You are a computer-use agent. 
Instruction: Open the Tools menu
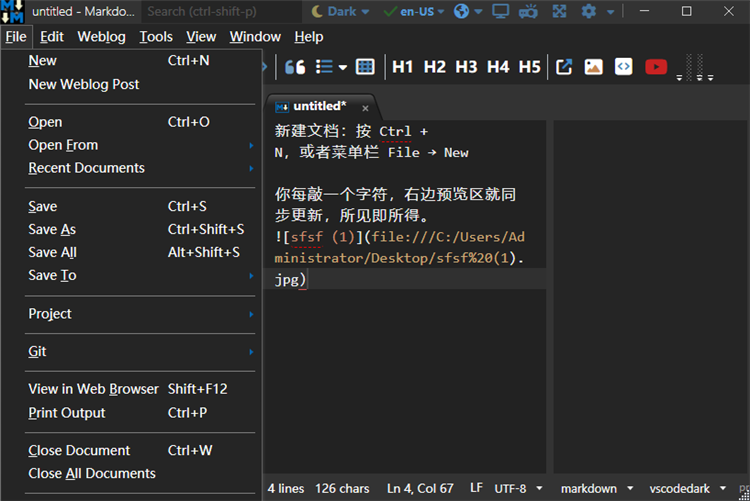click(156, 37)
